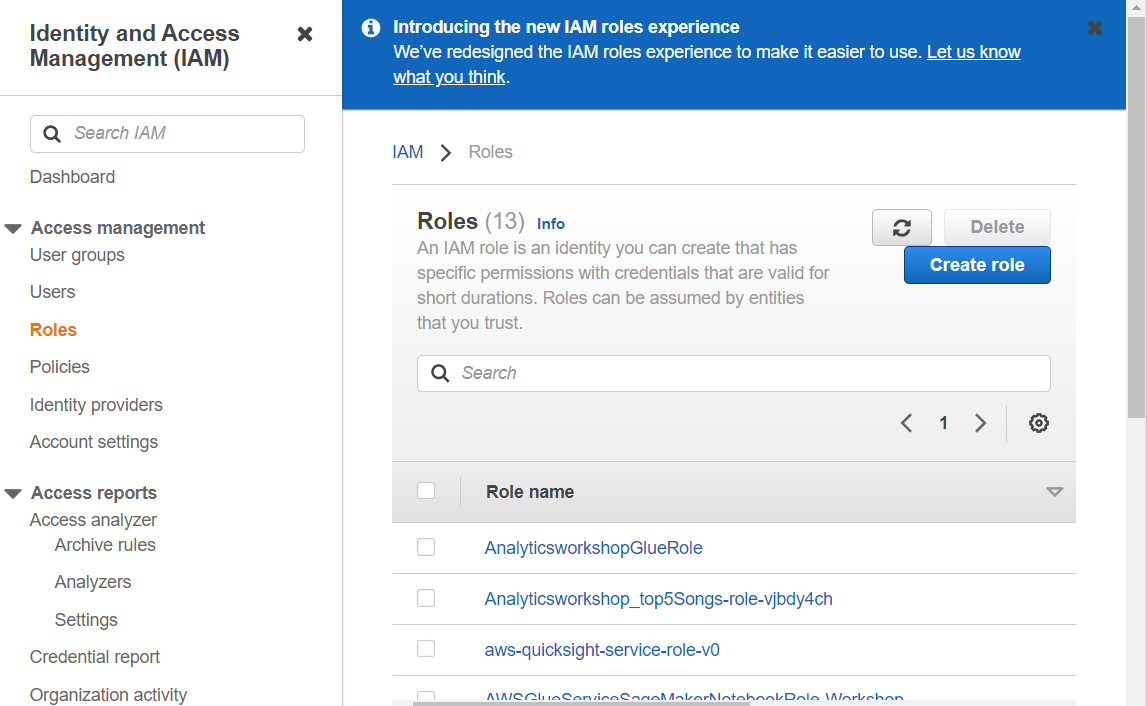
Task: Navigate to Users page
Action: coord(52,292)
